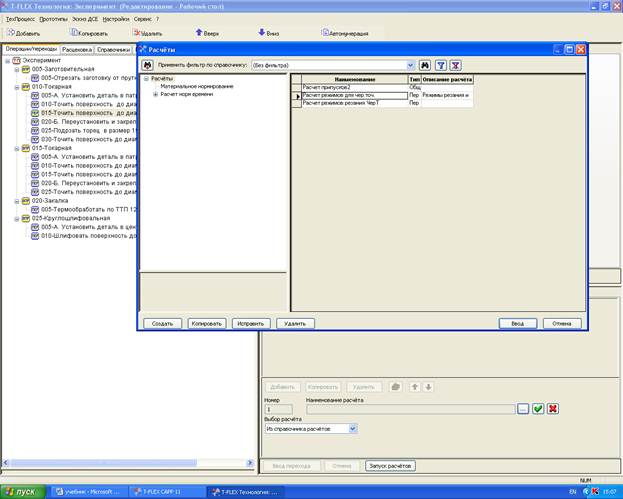Image resolution: width=623 pixels, height=499 pixels.
Task: Select 010-Шлифовать поверхность transition
Action: pos(88,236)
